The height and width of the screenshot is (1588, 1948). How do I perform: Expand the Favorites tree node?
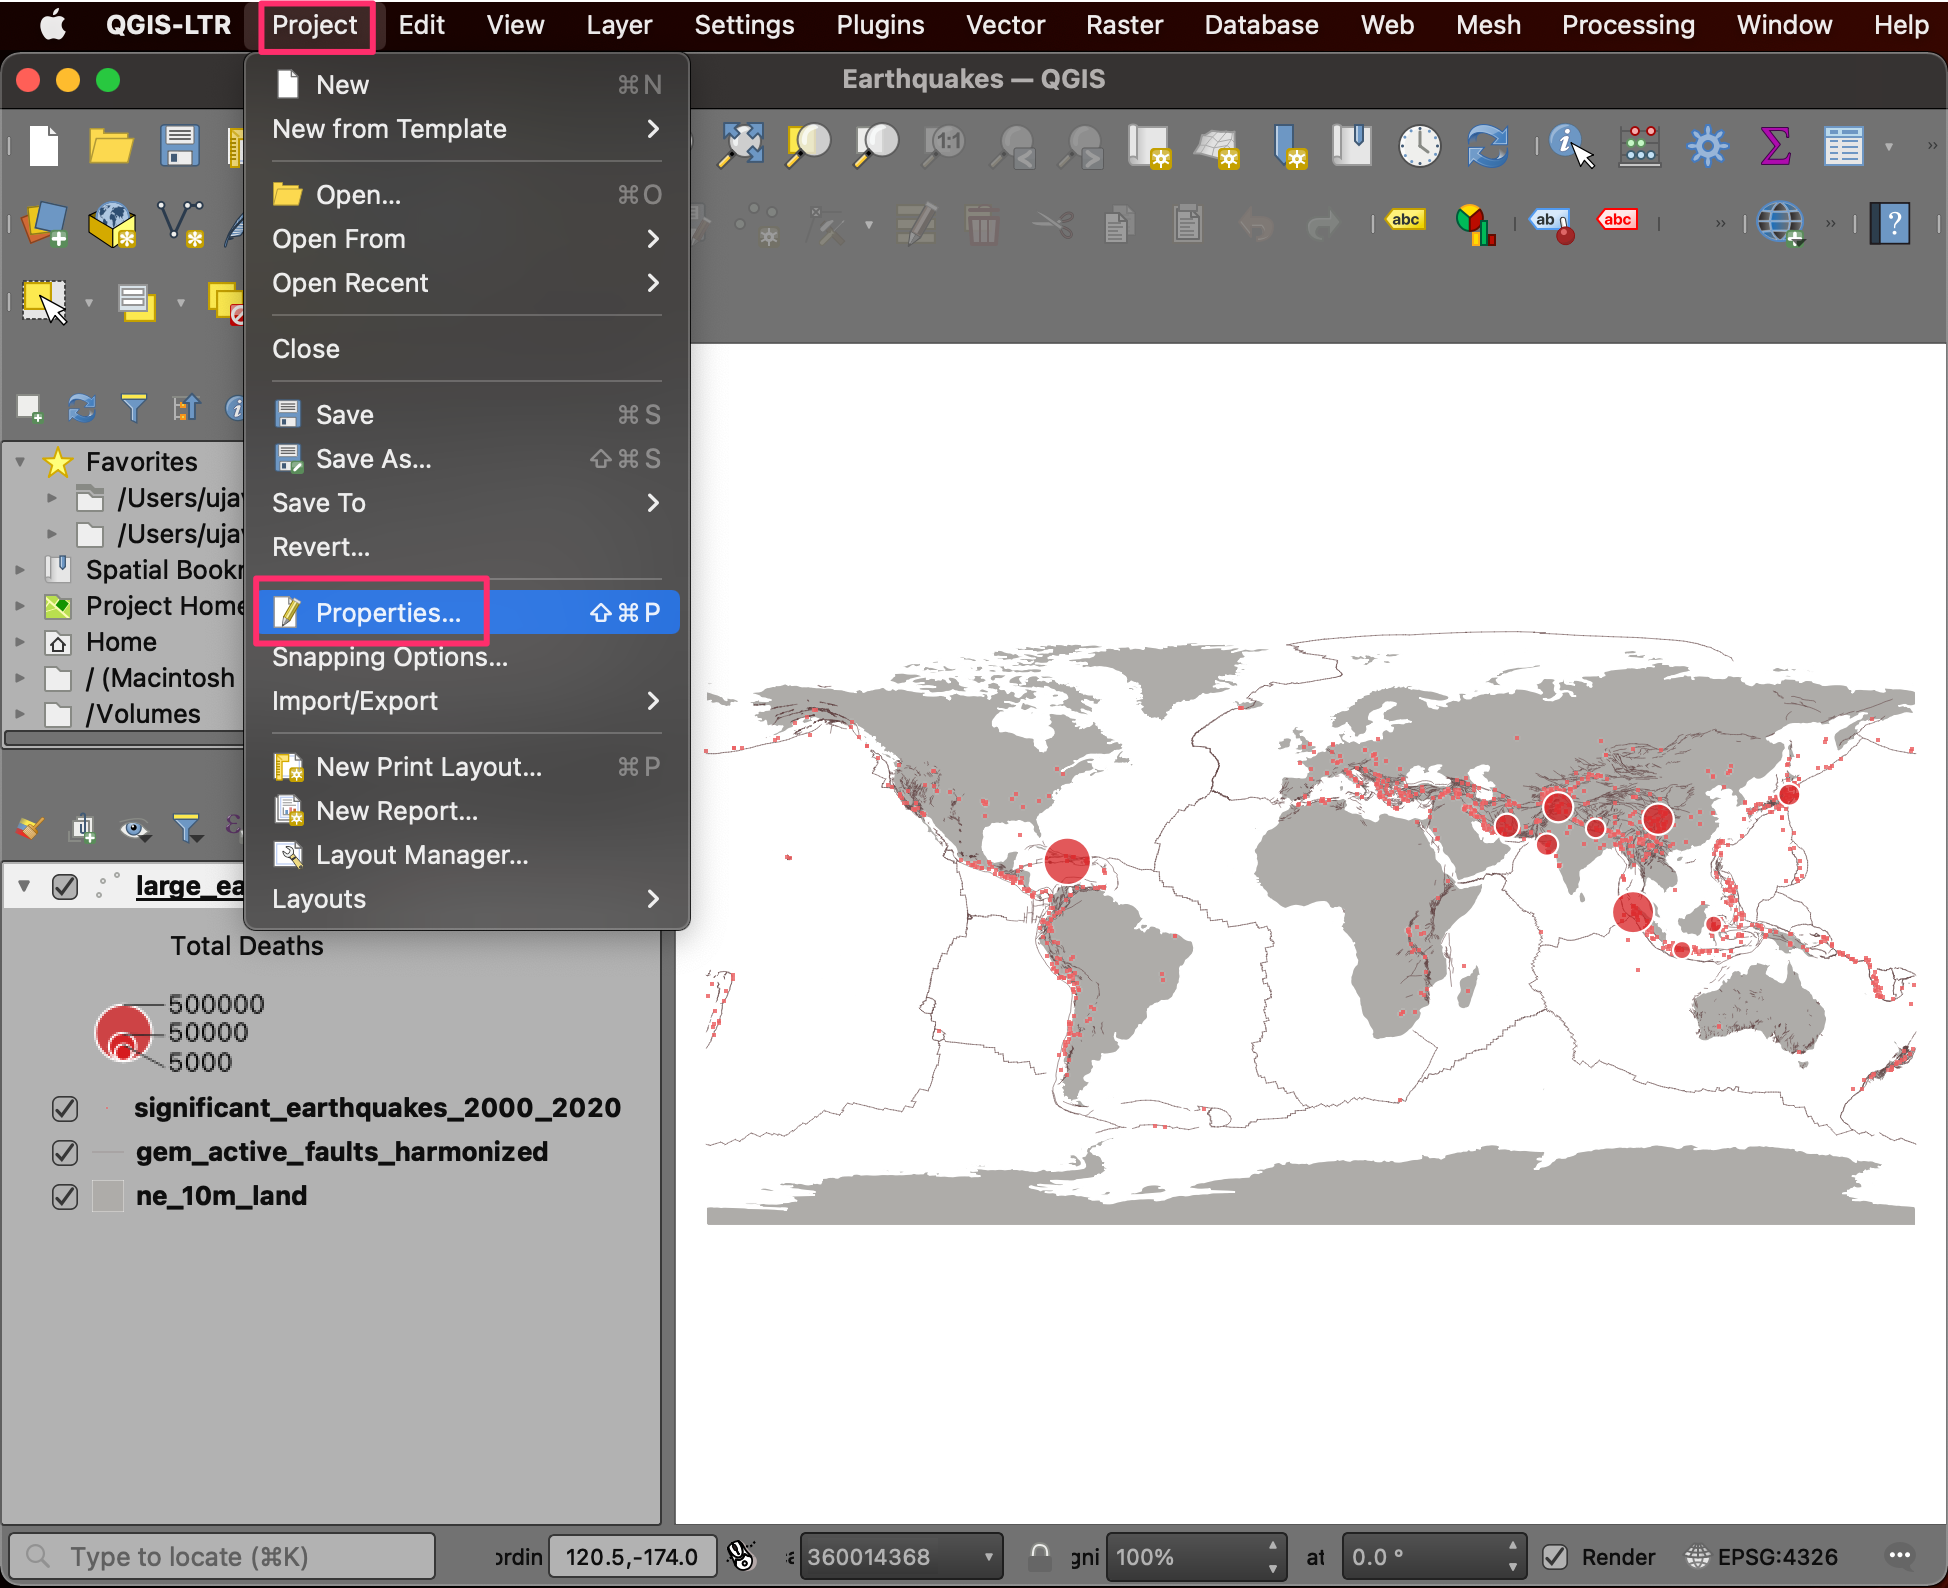(20, 462)
